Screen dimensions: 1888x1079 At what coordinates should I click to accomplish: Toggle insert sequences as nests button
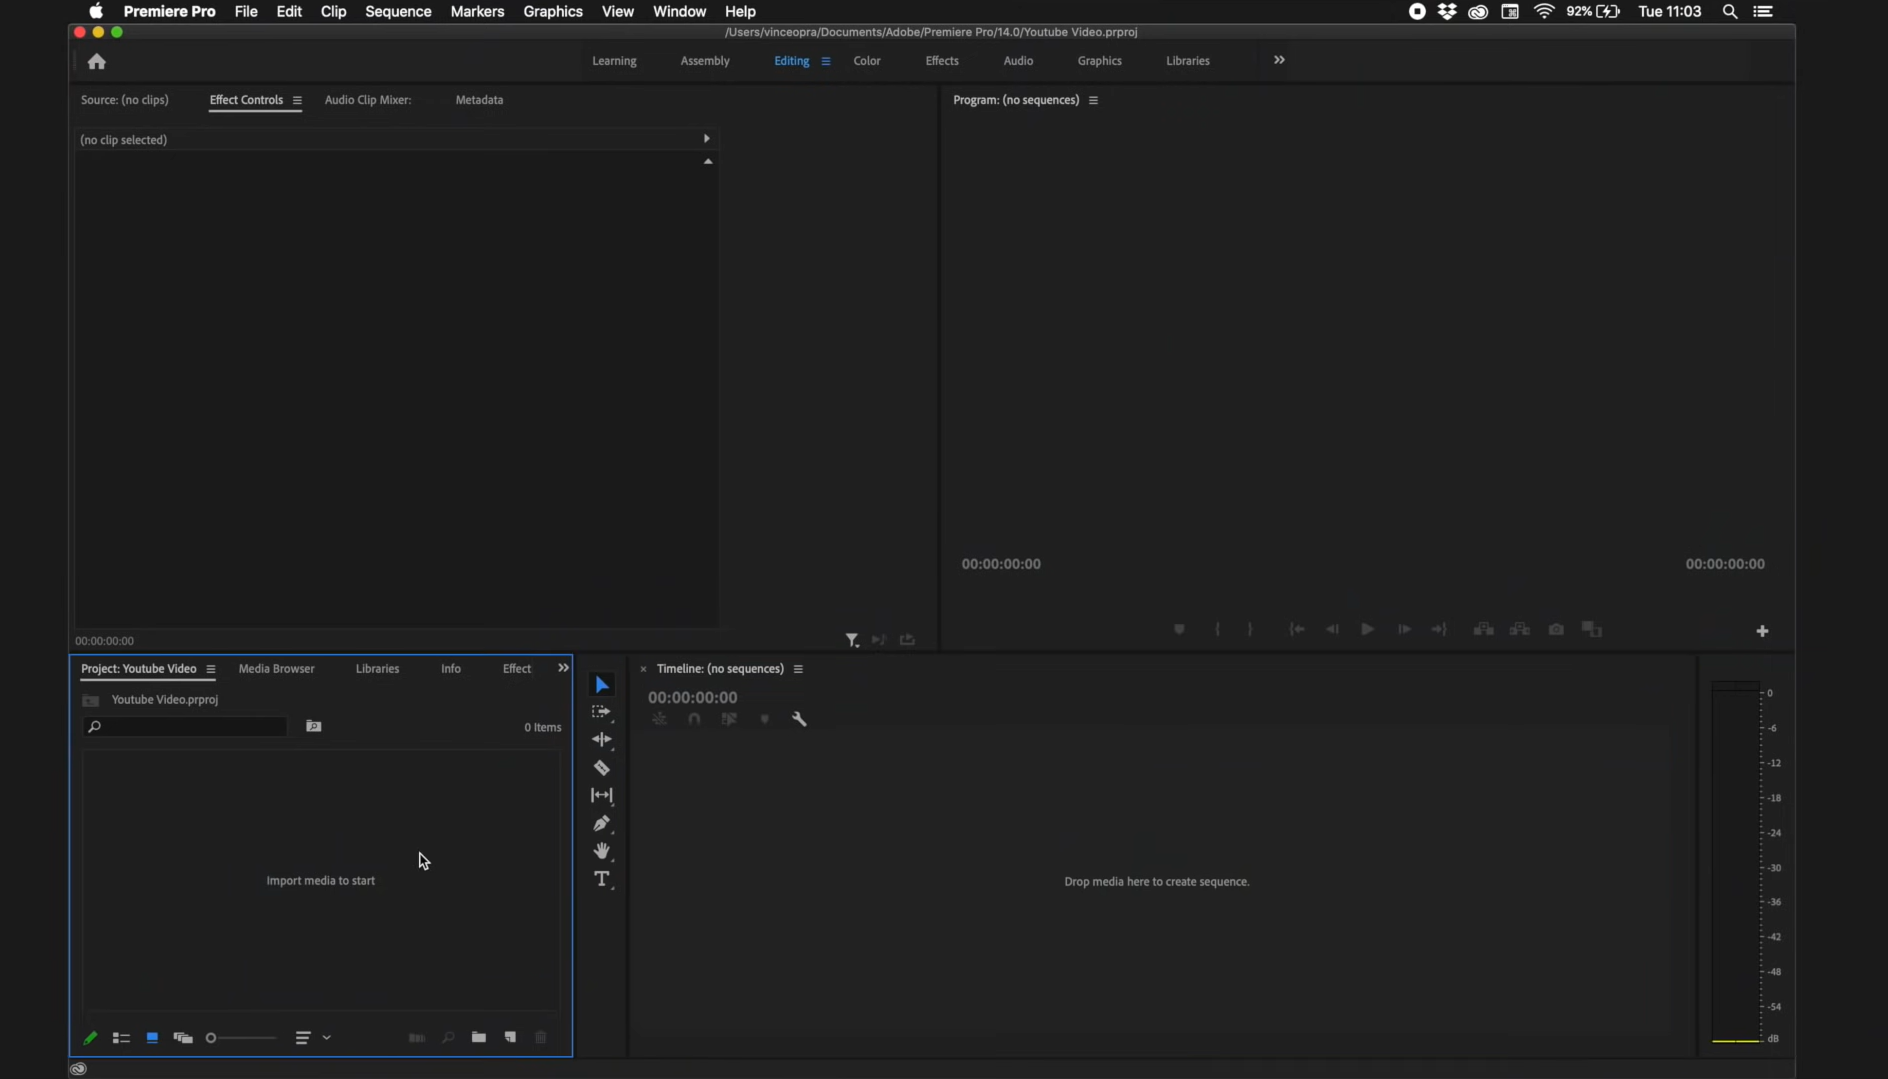(659, 719)
